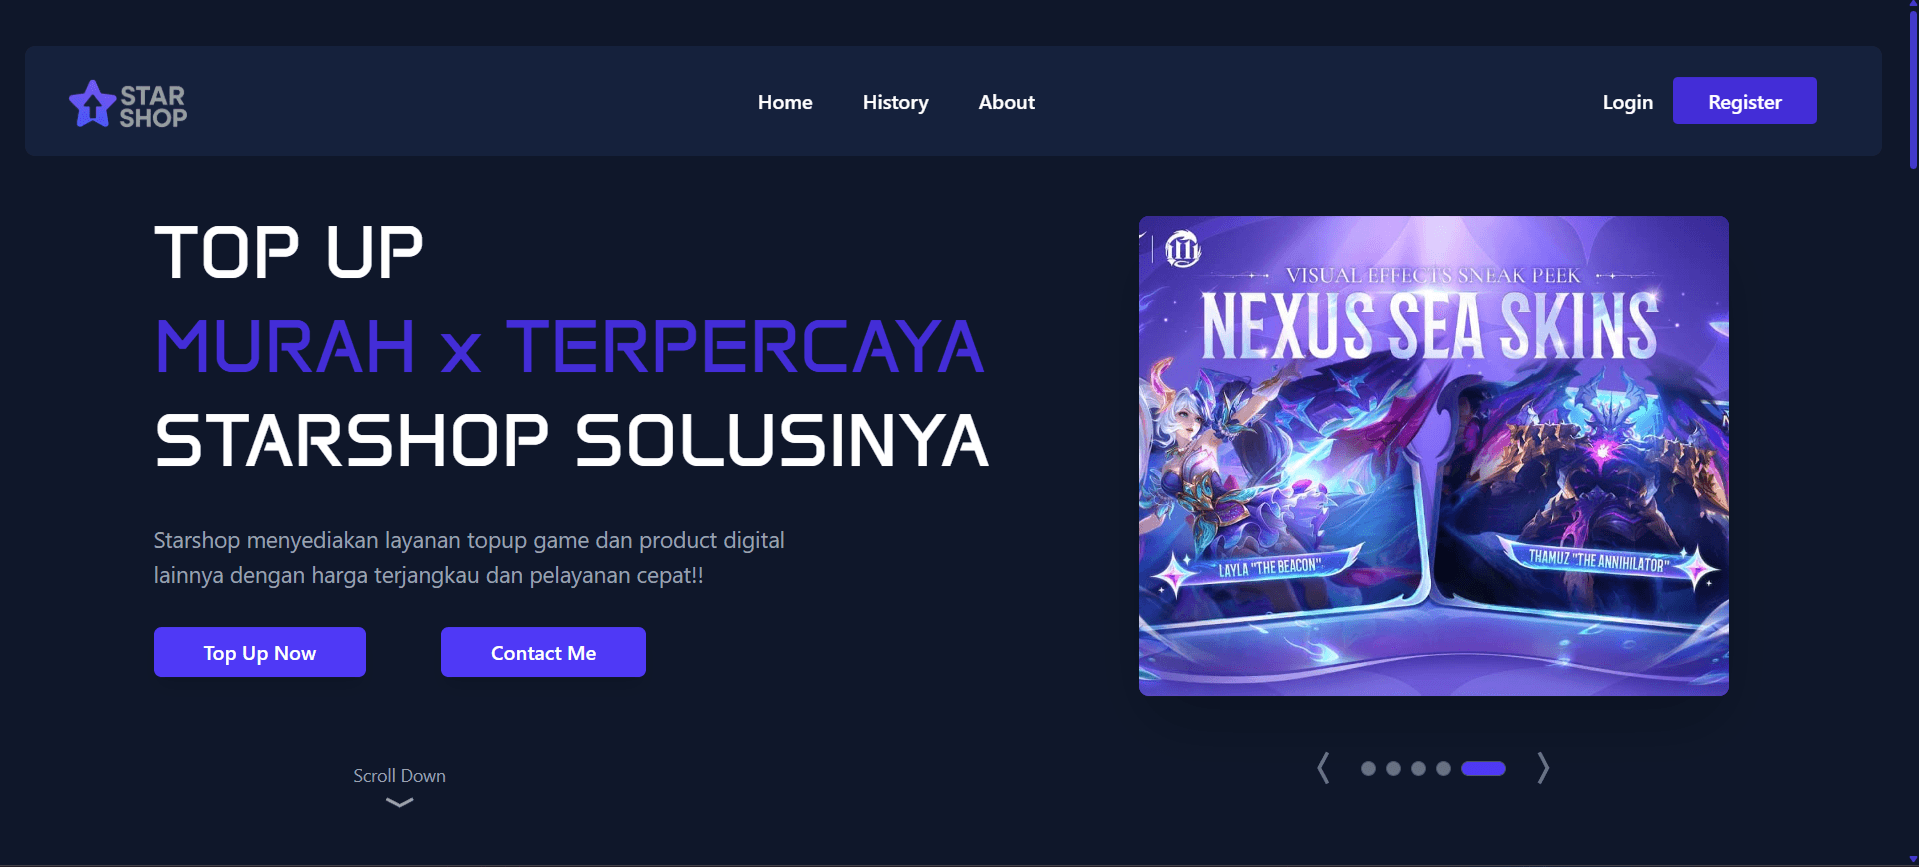The image size is (1919, 867).
Task: Click the Register button
Action: [1745, 101]
